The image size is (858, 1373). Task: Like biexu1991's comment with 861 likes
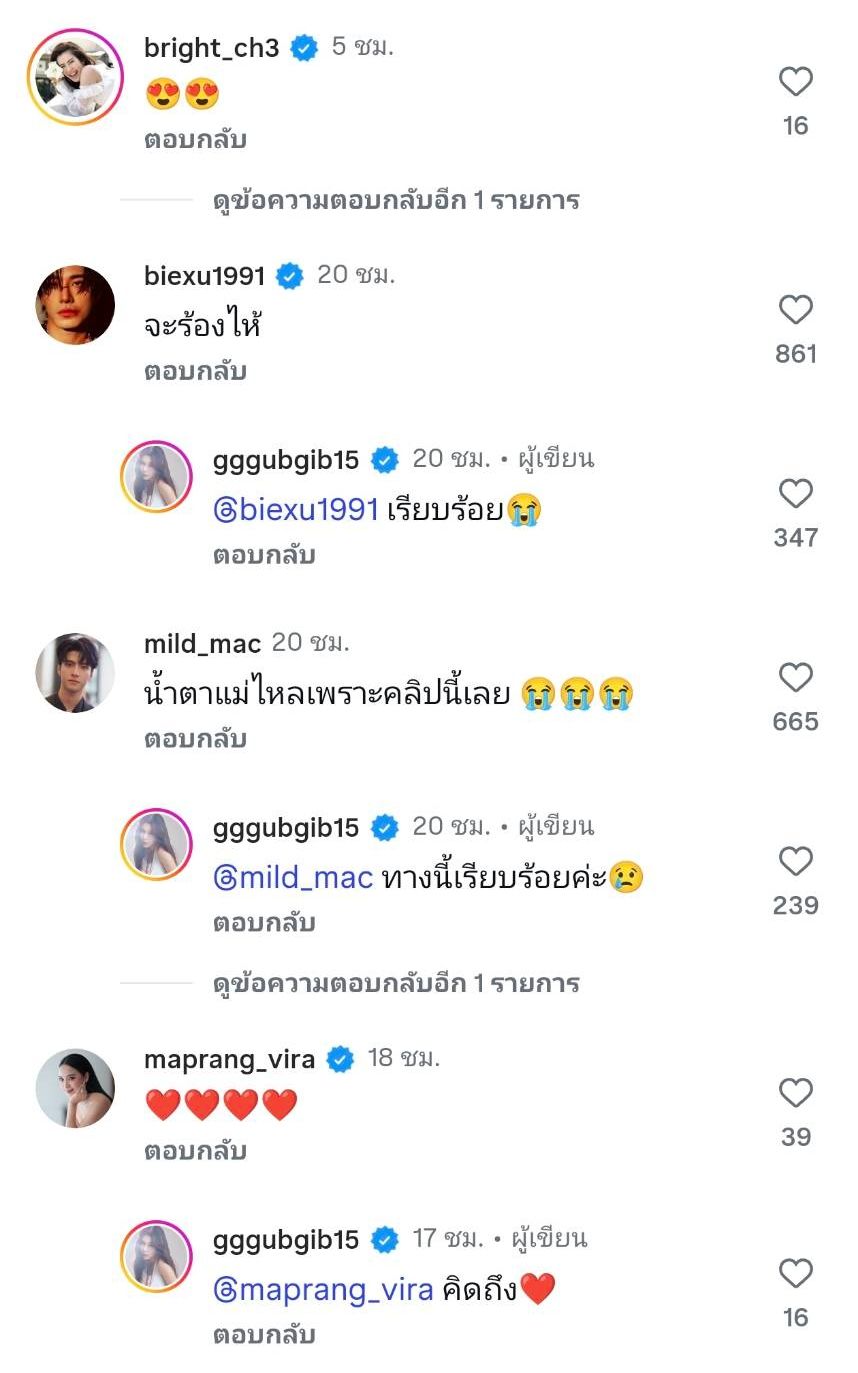click(795, 310)
